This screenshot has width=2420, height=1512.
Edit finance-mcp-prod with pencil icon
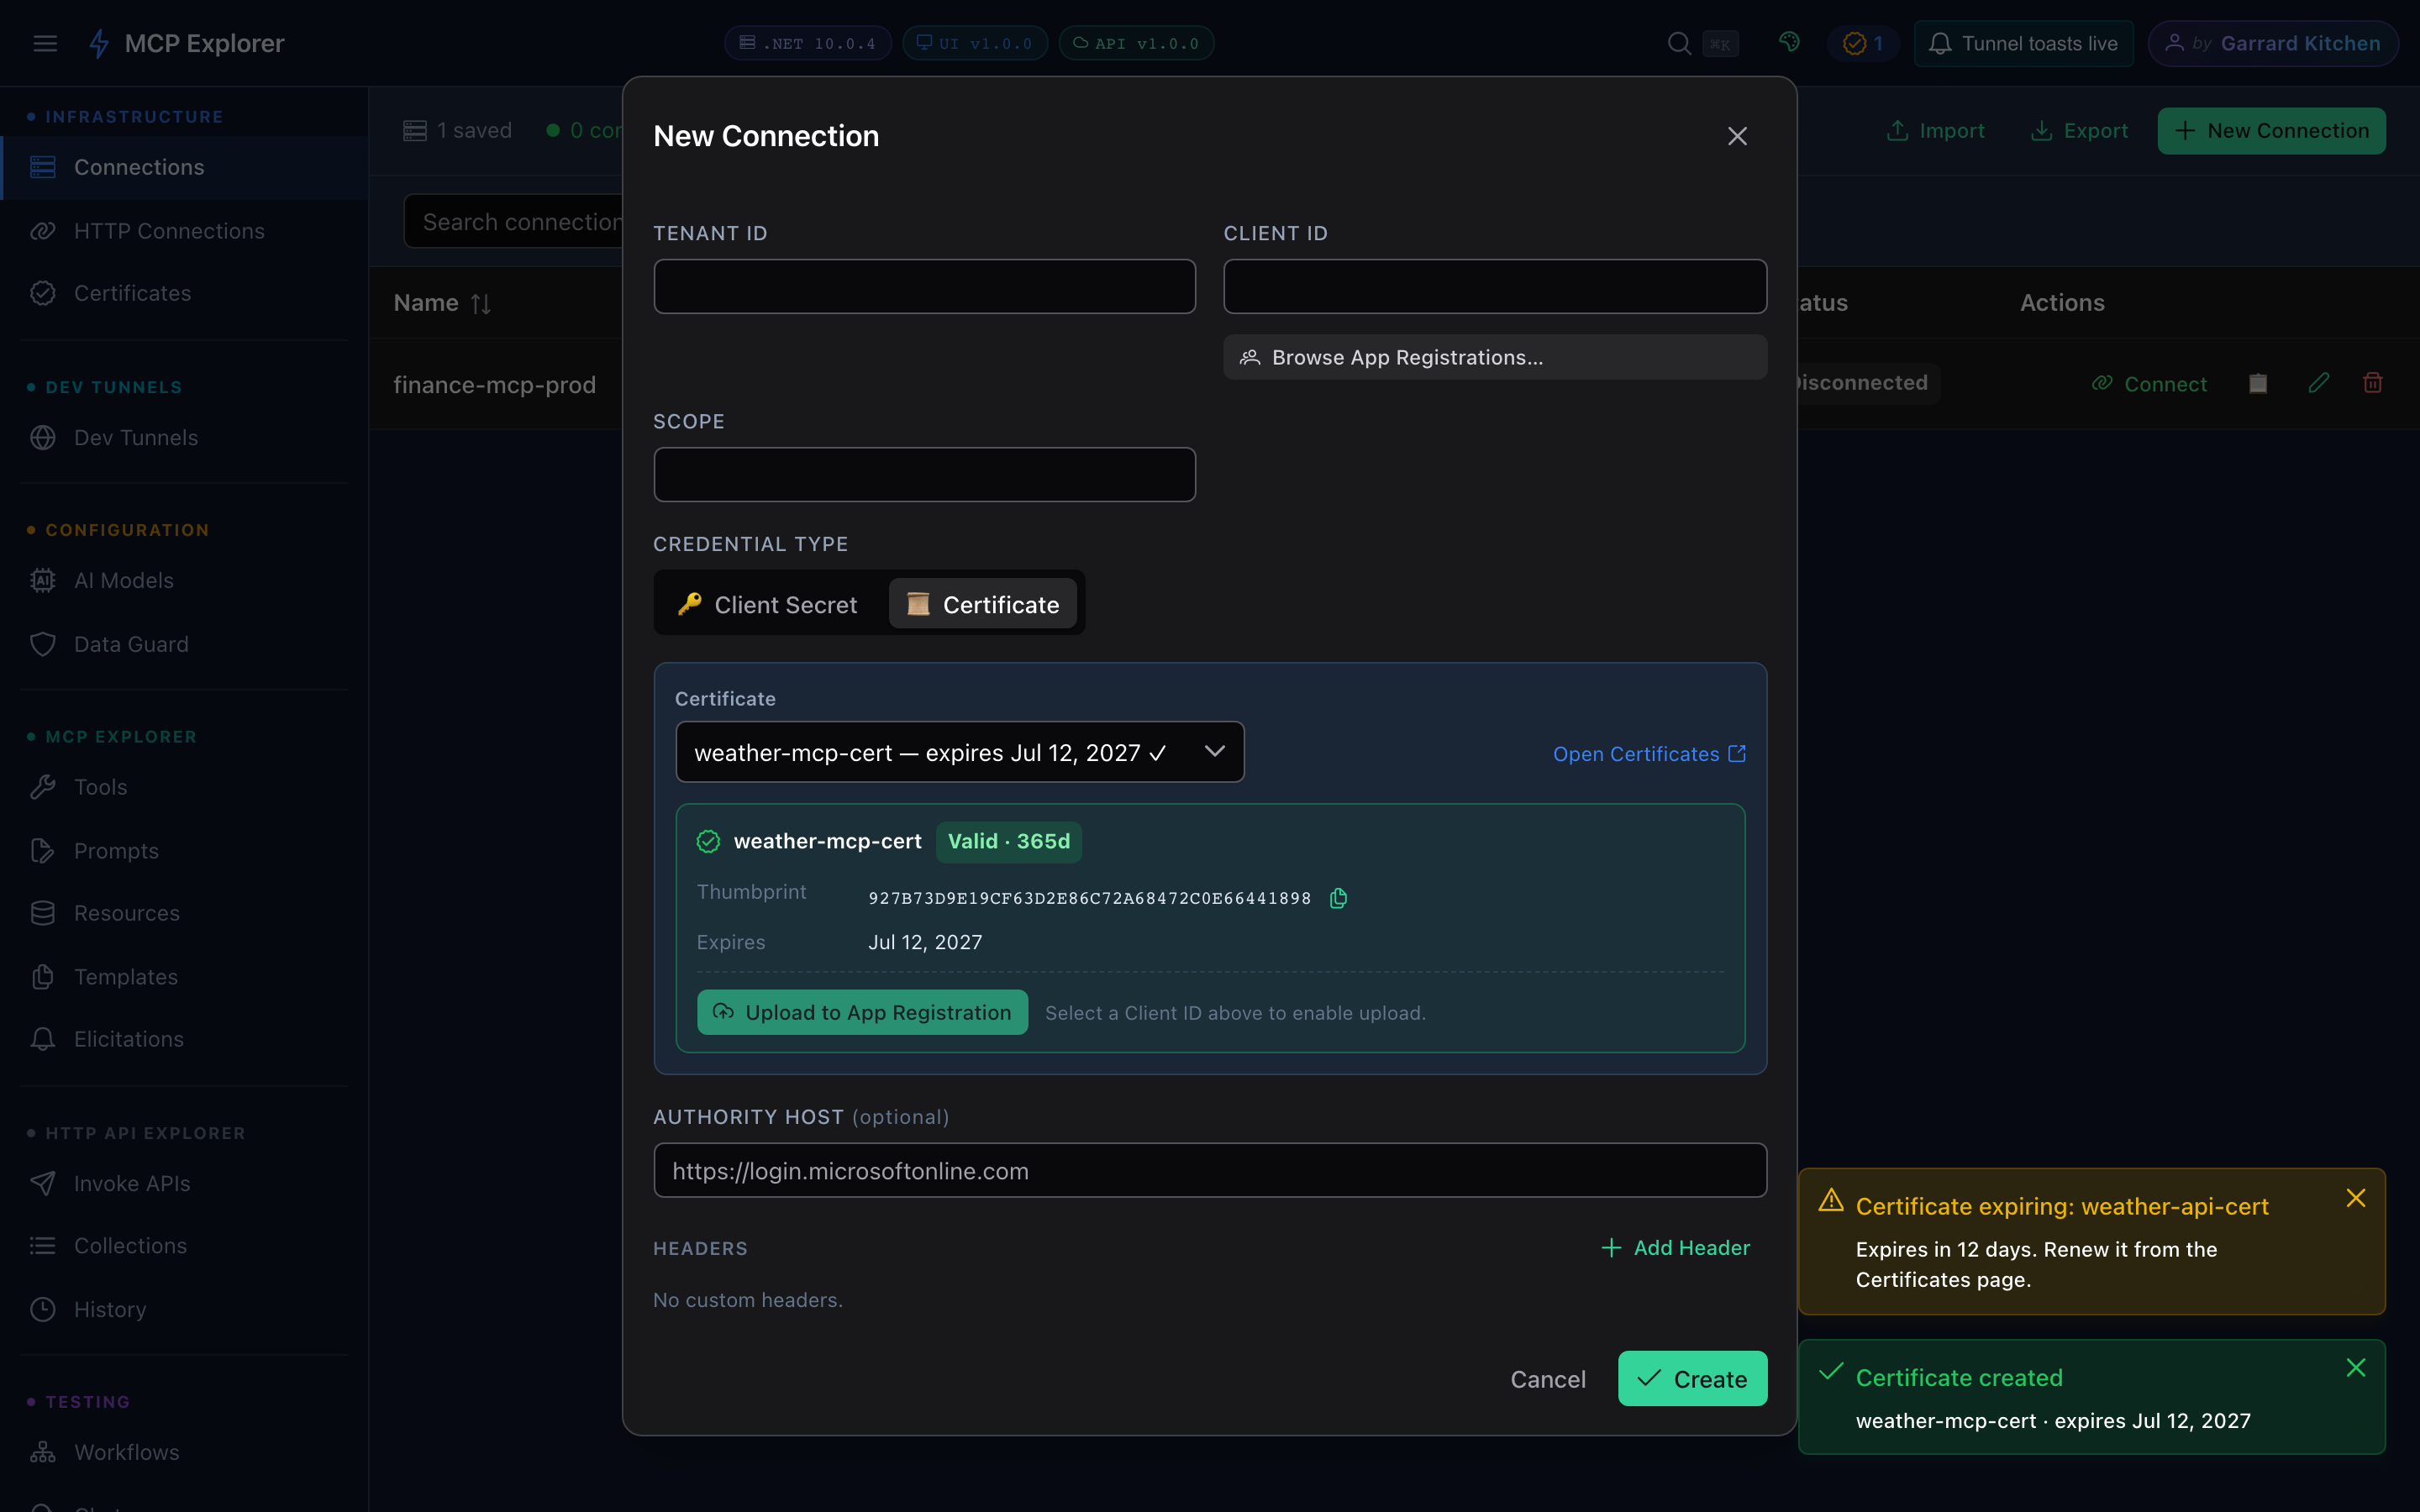pos(2318,383)
